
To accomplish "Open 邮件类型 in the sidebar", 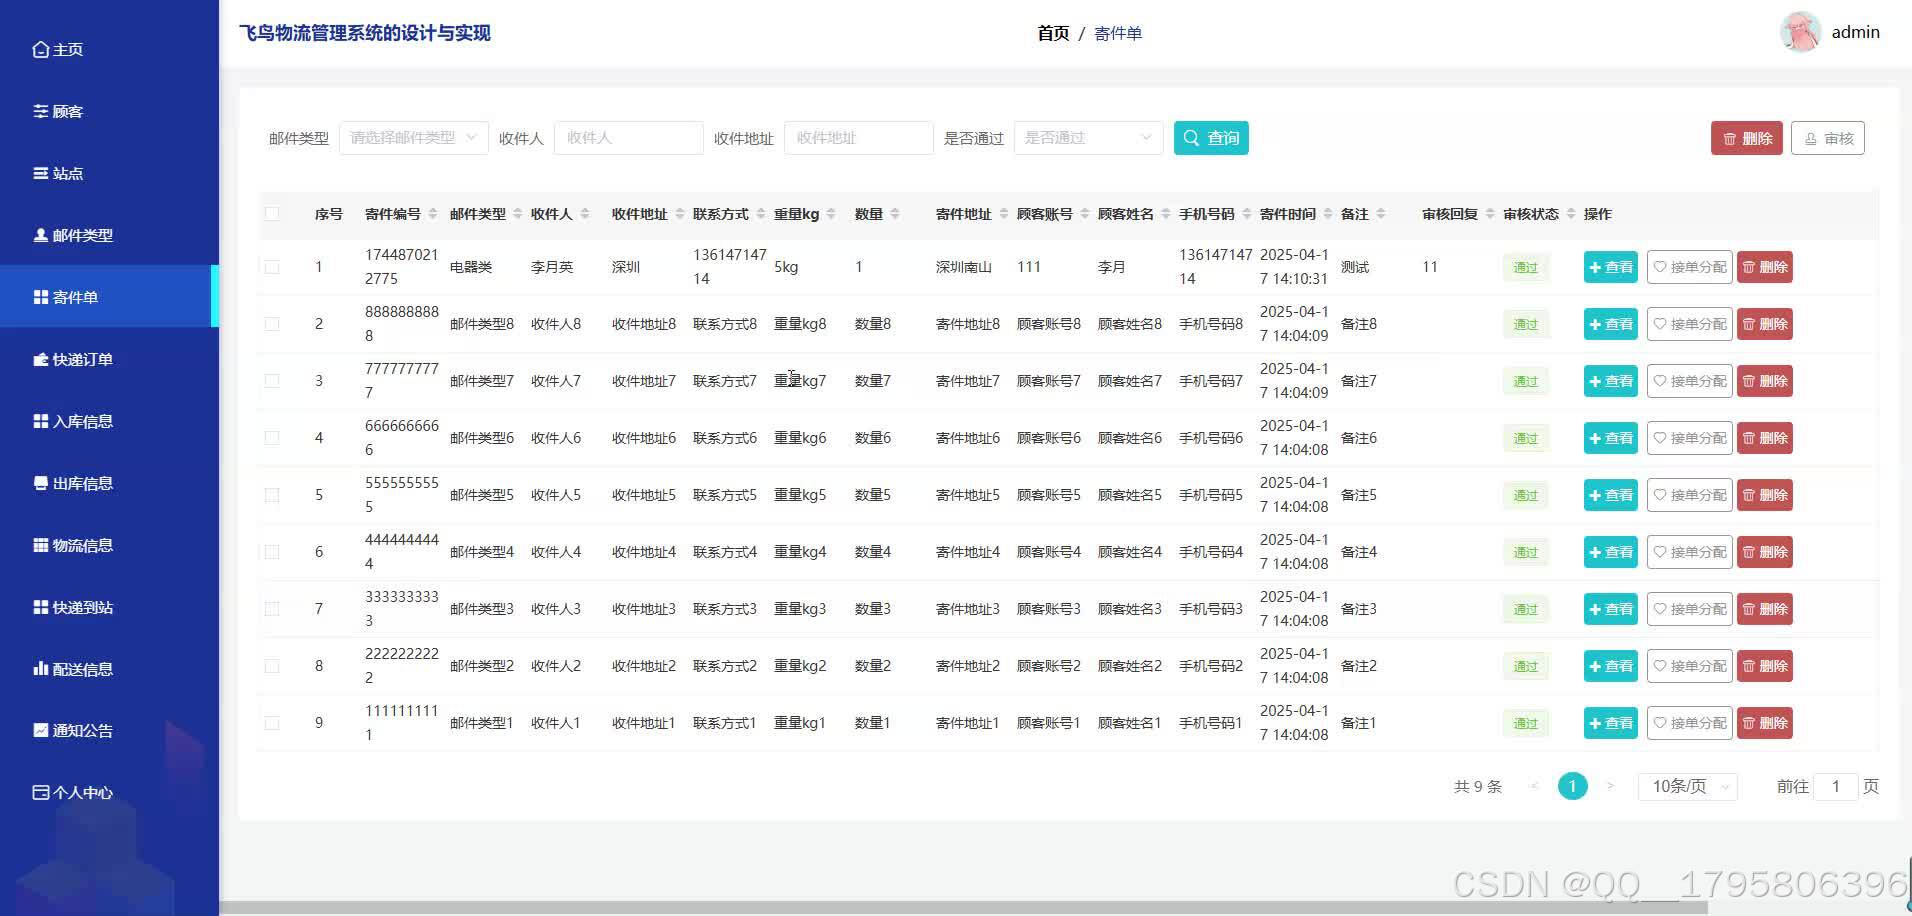I will (x=73, y=235).
